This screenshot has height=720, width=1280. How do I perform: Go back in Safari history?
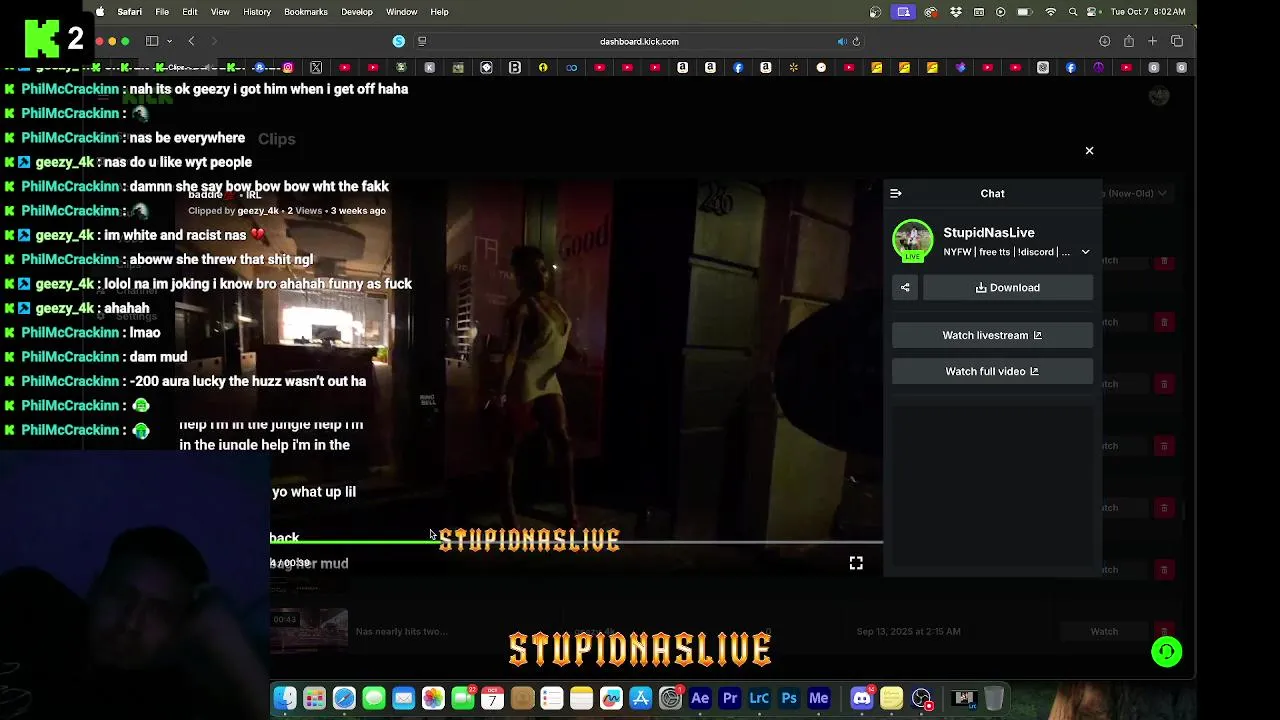tap(191, 42)
